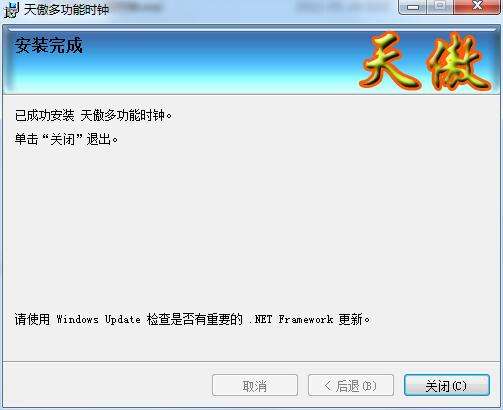Click the 天傲多功能时钟 window title text
This screenshot has width=503, height=410.
pyautogui.click(x=66, y=10)
